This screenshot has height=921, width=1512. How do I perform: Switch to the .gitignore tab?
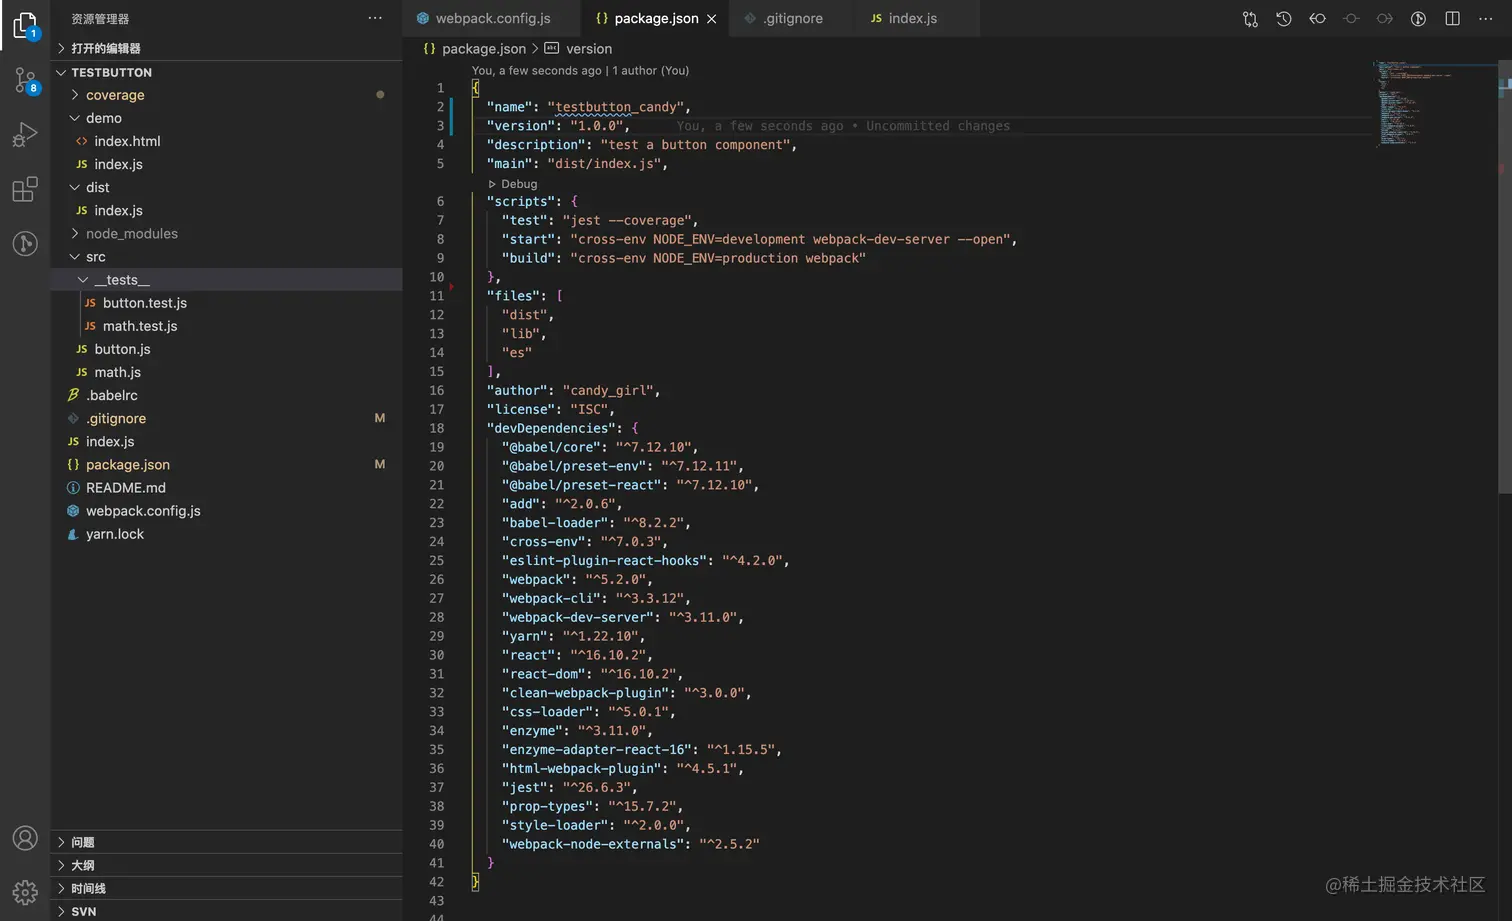click(792, 19)
